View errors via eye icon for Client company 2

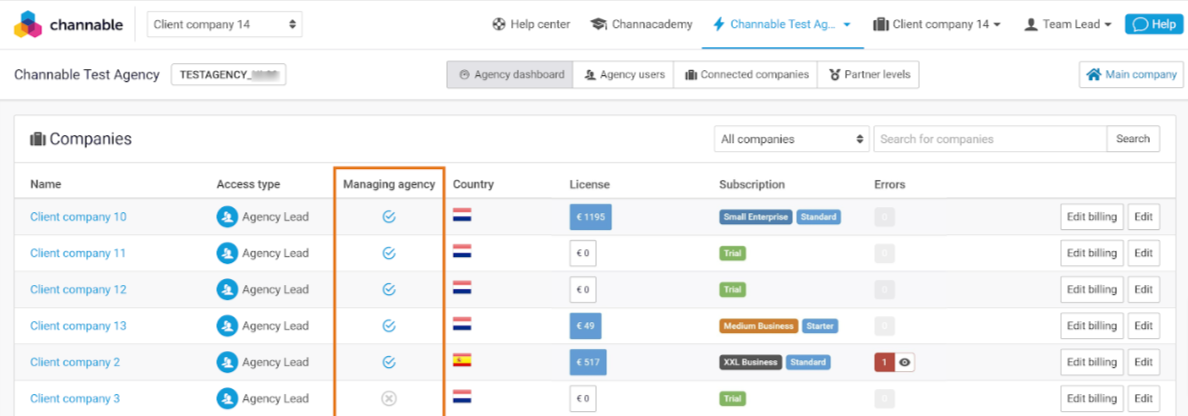click(x=905, y=363)
